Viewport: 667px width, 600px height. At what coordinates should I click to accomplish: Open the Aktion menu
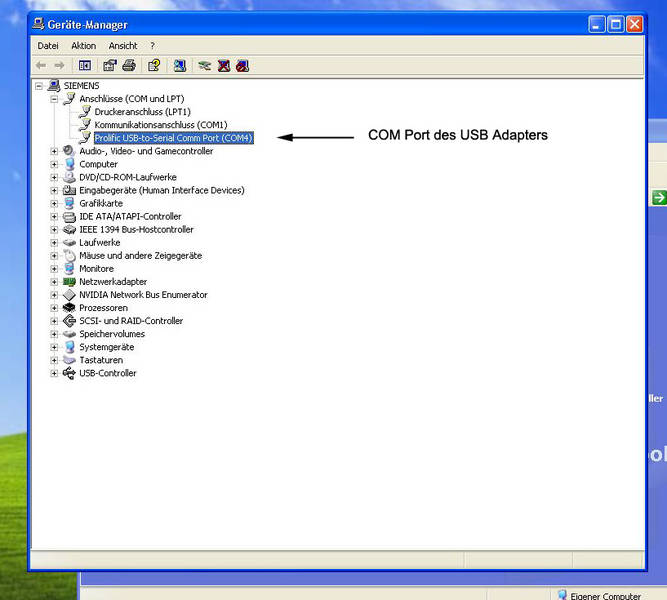[x=83, y=46]
